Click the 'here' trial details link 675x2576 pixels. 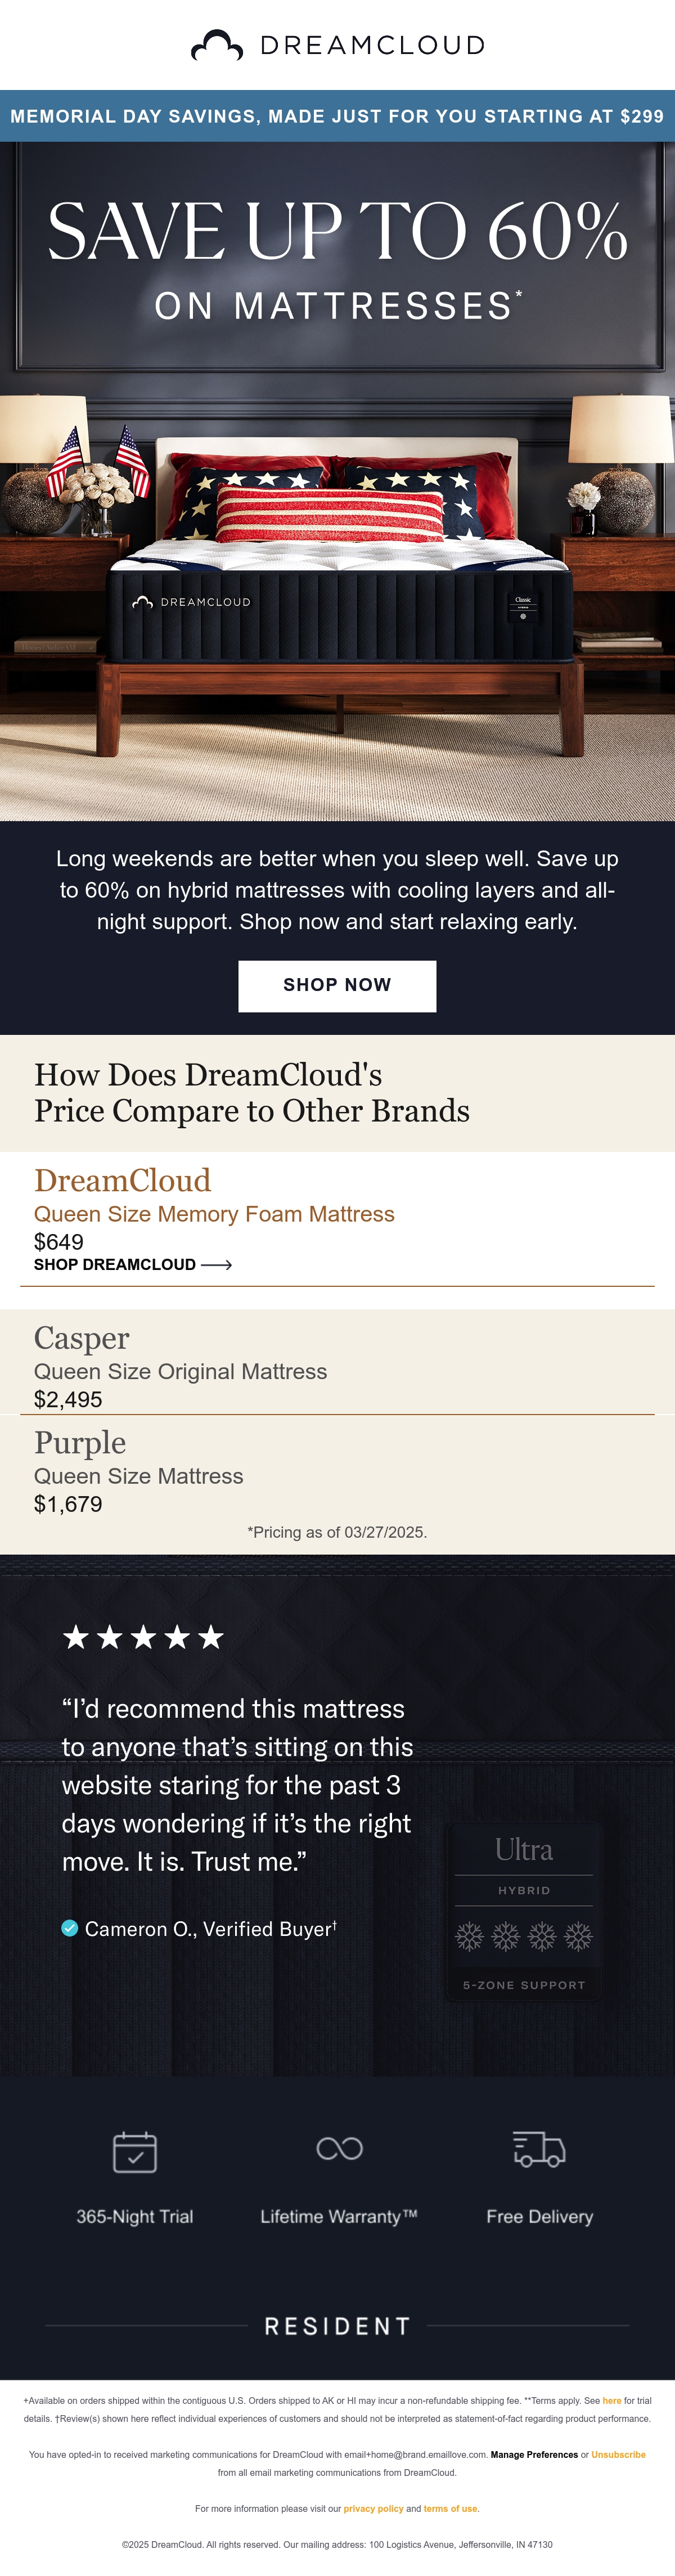612,2400
